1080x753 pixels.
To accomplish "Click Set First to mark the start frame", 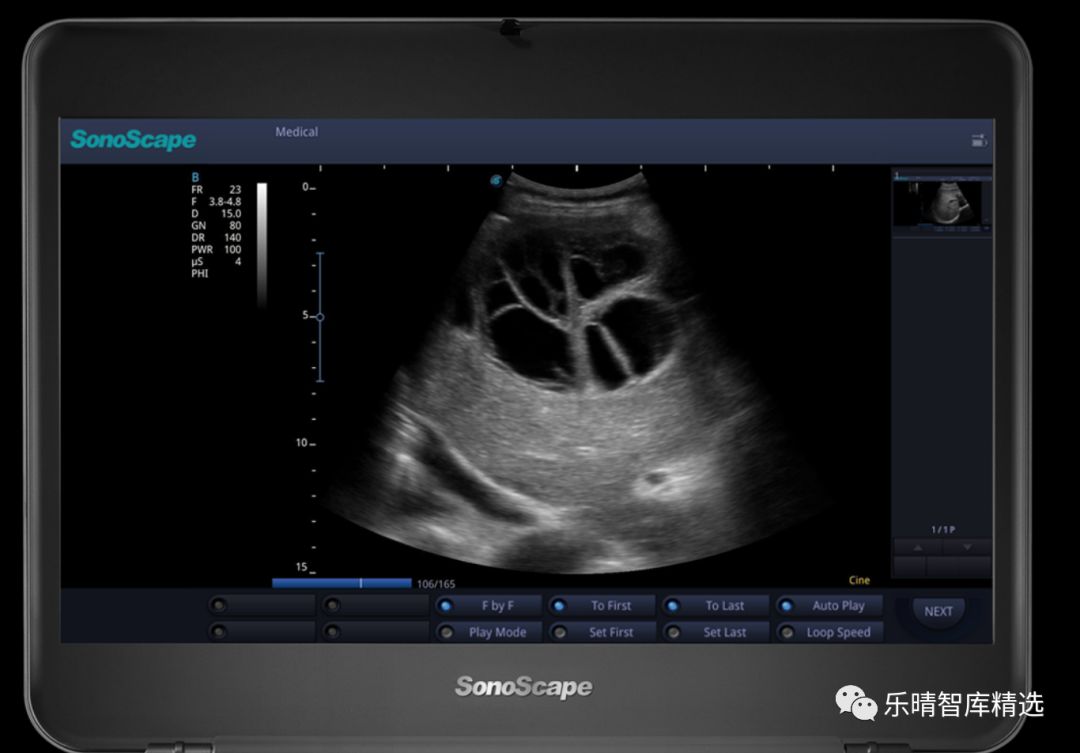I will click(602, 632).
